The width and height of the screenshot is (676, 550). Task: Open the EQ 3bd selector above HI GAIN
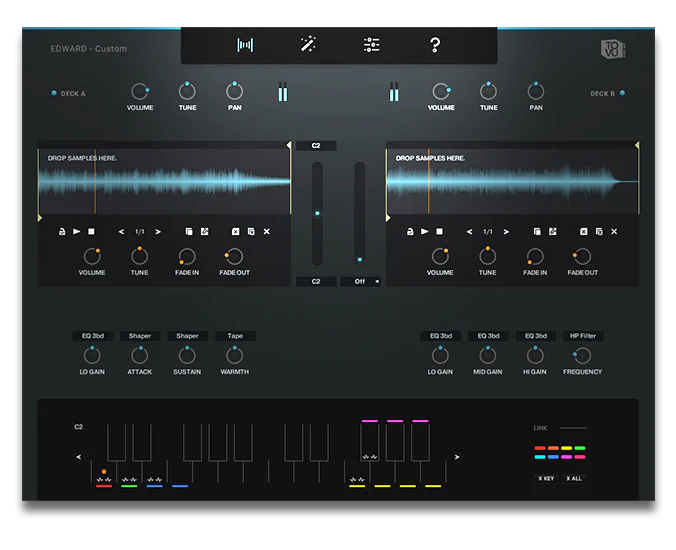[535, 336]
